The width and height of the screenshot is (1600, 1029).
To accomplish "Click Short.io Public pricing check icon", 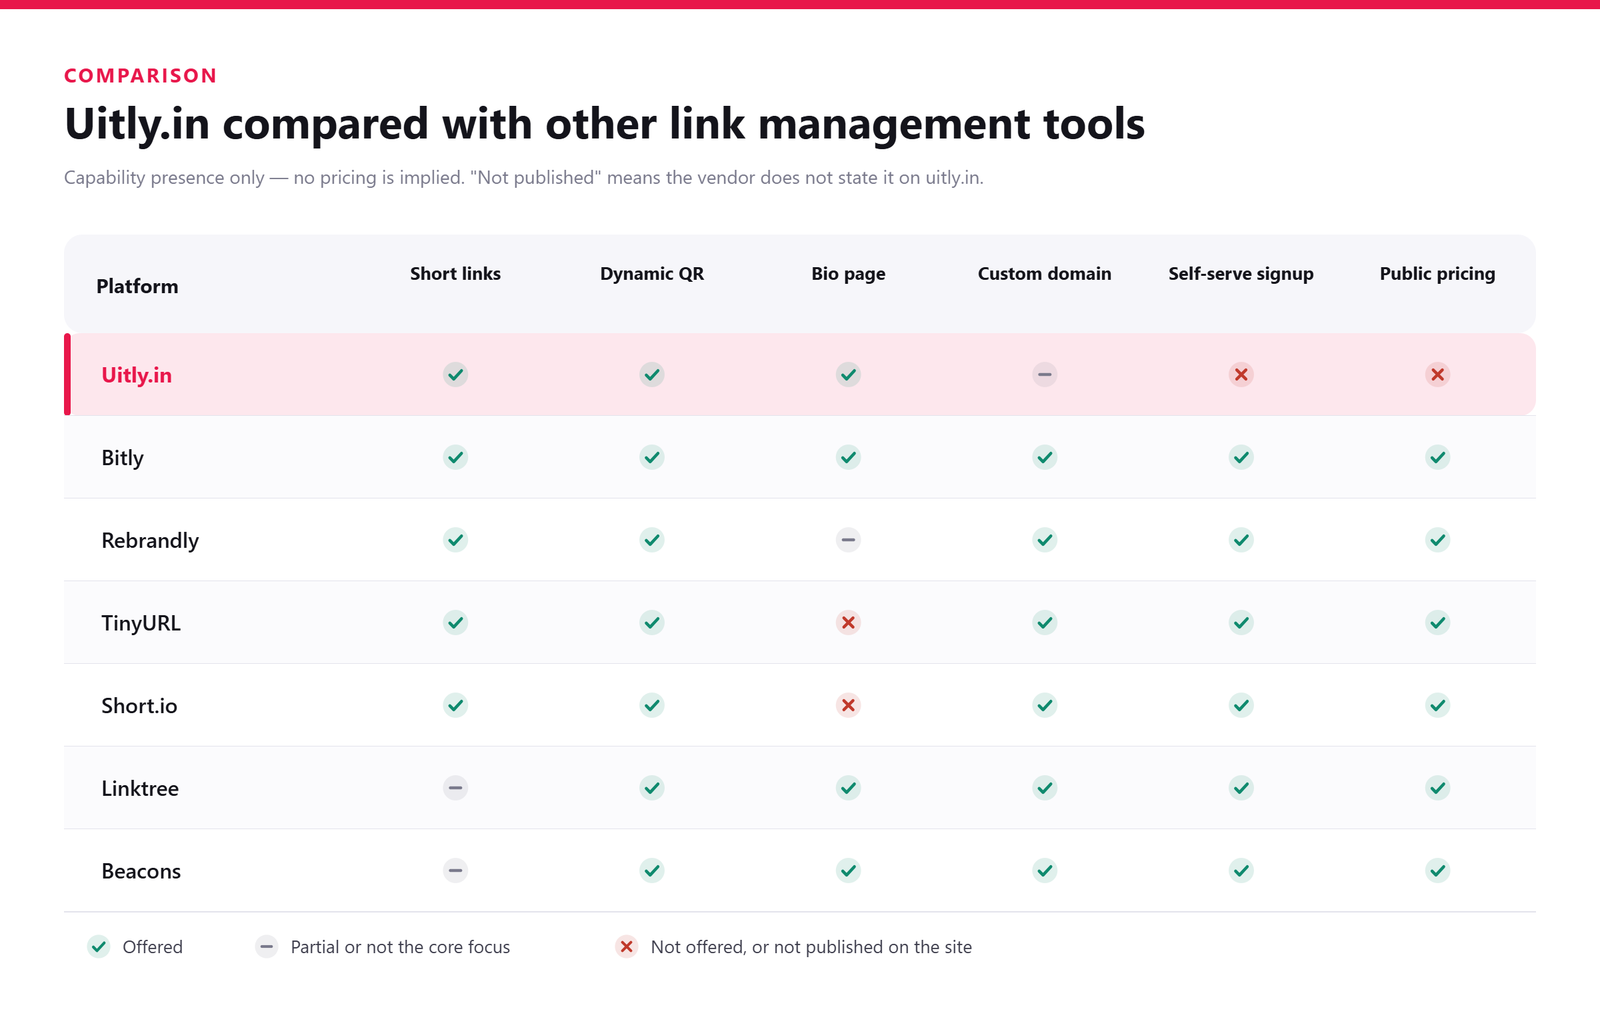I will coord(1438,705).
